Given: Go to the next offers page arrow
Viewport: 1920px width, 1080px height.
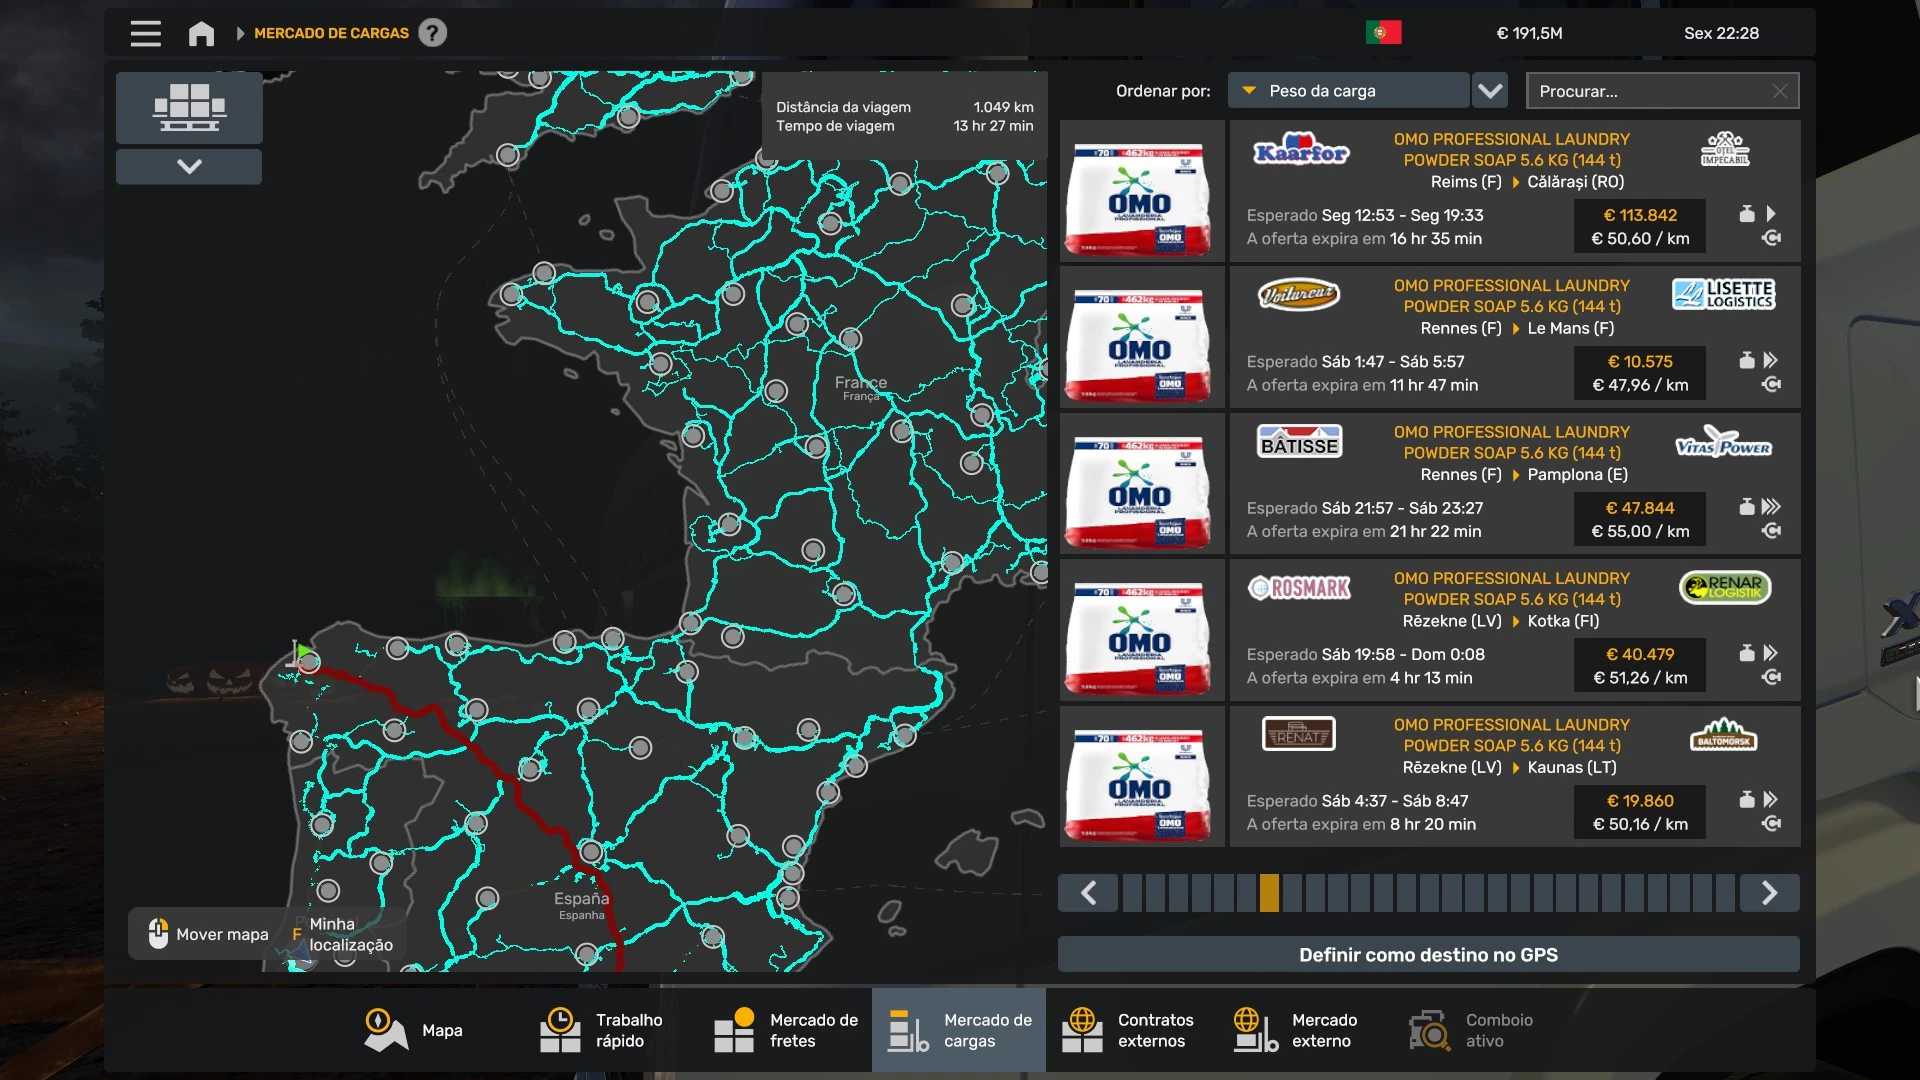Looking at the screenshot, I should click(x=1769, y=893).
